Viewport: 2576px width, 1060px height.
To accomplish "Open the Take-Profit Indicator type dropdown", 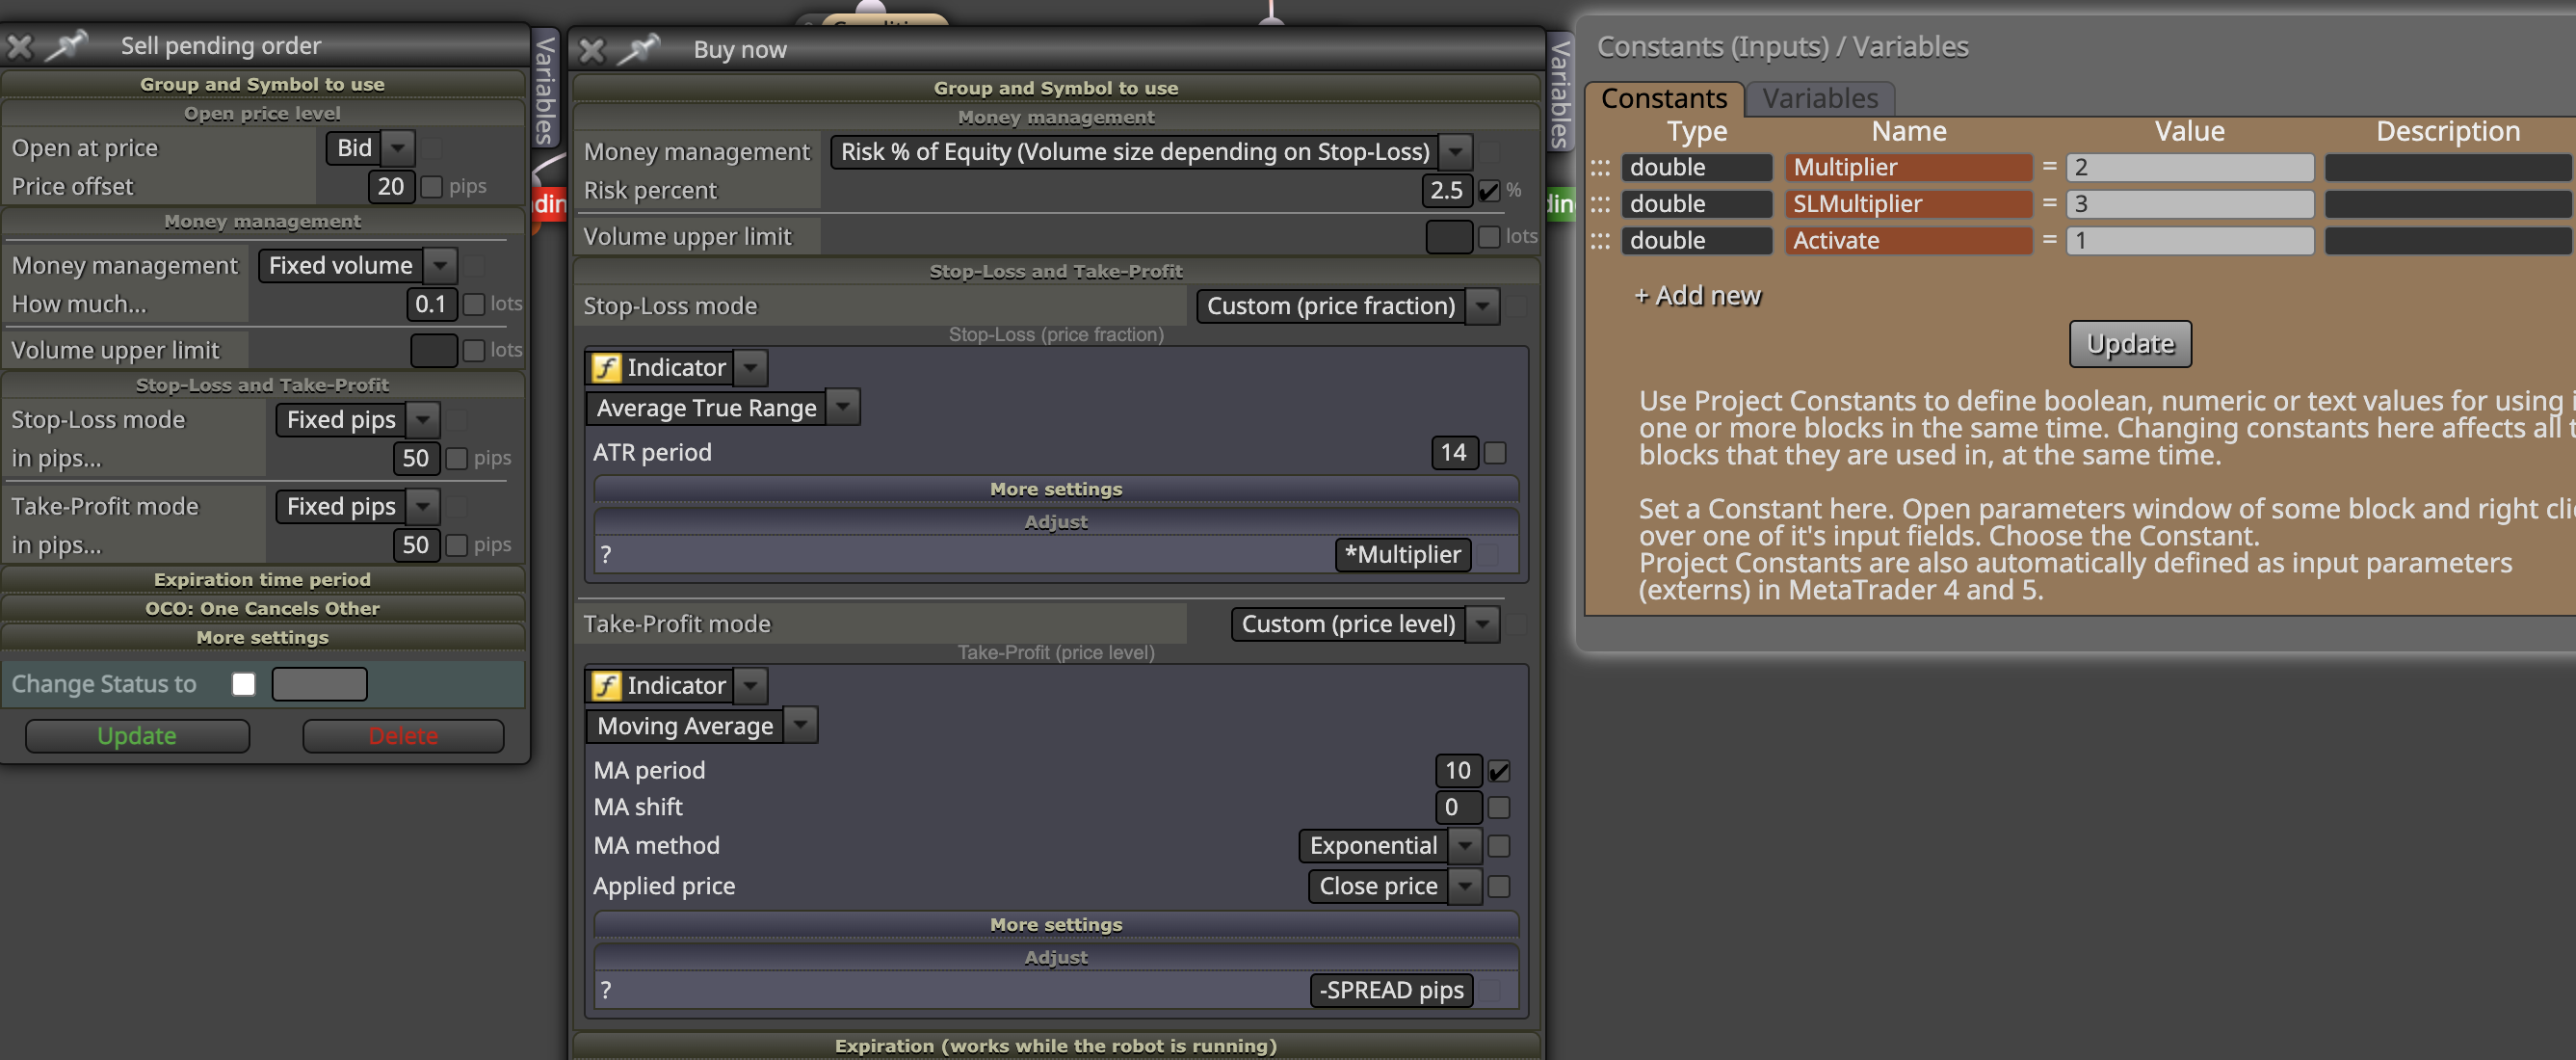I will [750, 686].
